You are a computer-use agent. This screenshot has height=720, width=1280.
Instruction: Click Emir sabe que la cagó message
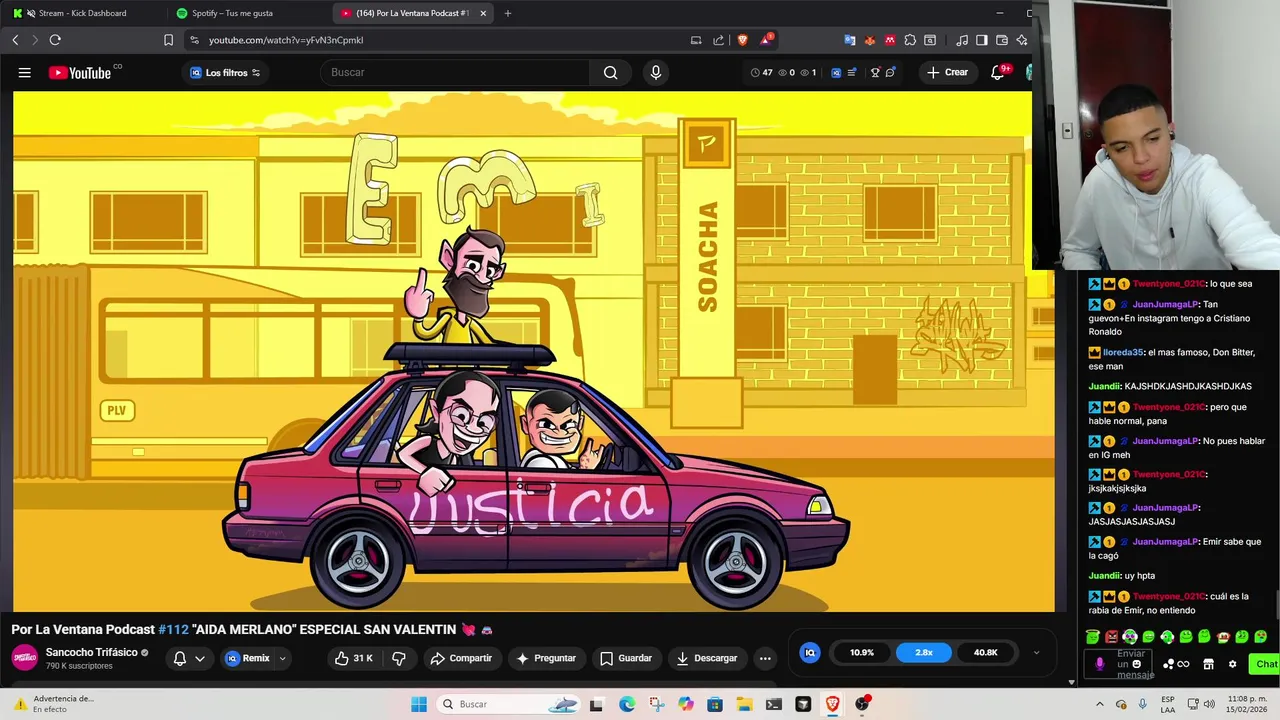1175,548
